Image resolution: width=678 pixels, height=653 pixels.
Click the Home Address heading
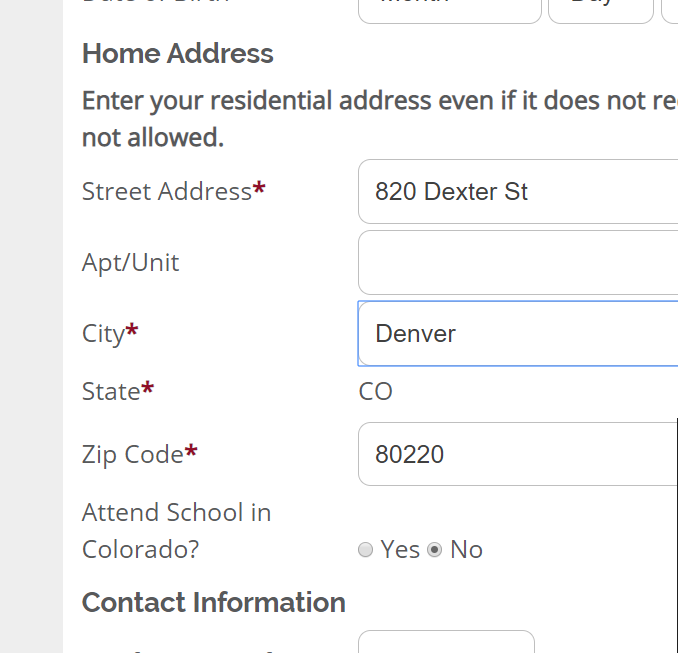(x=178, y=53)
